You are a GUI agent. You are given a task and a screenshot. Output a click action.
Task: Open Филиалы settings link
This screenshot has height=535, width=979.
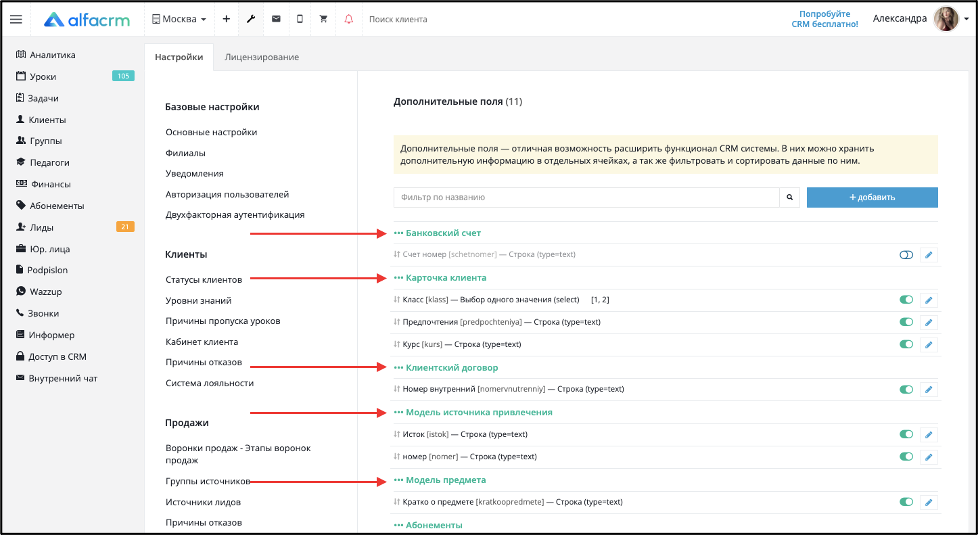pos(185,153)
